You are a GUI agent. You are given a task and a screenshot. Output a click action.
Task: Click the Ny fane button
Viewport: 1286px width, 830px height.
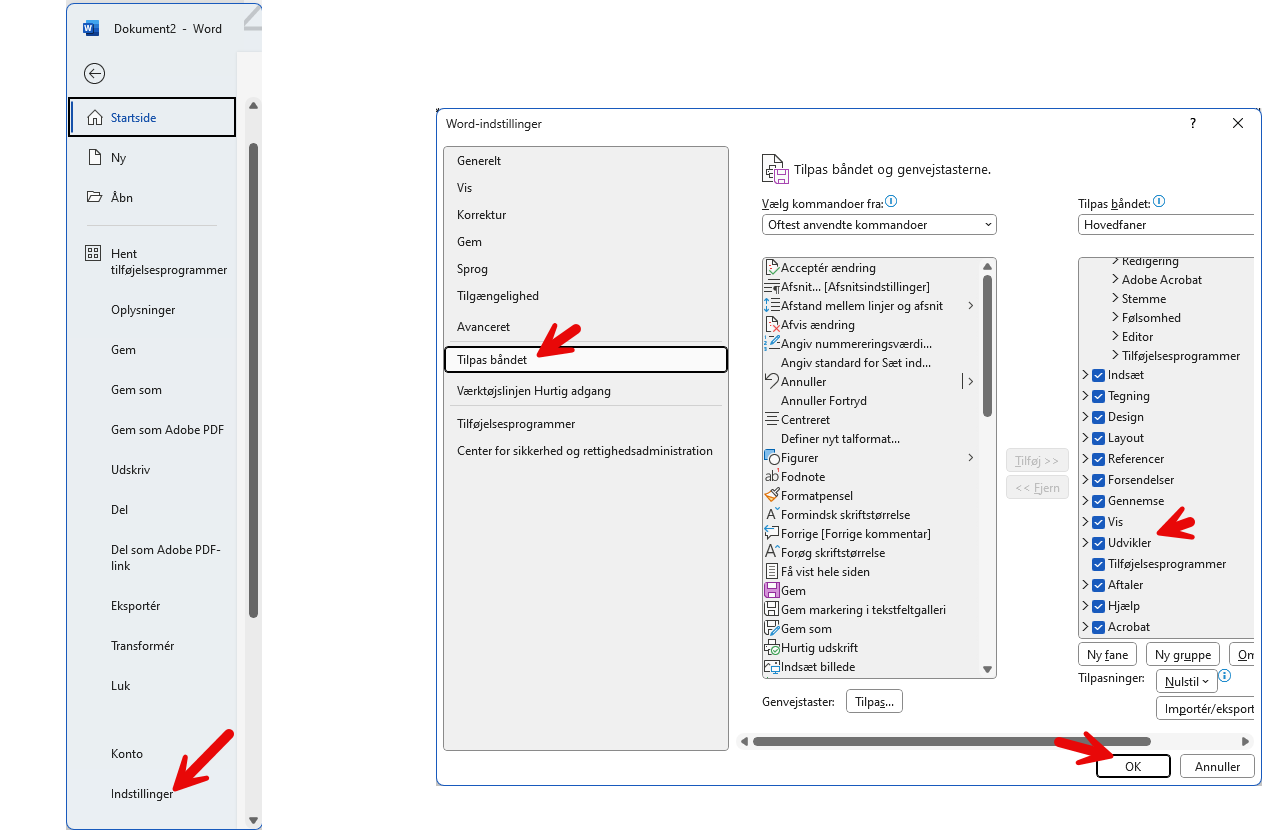(x=1107, y=655)
